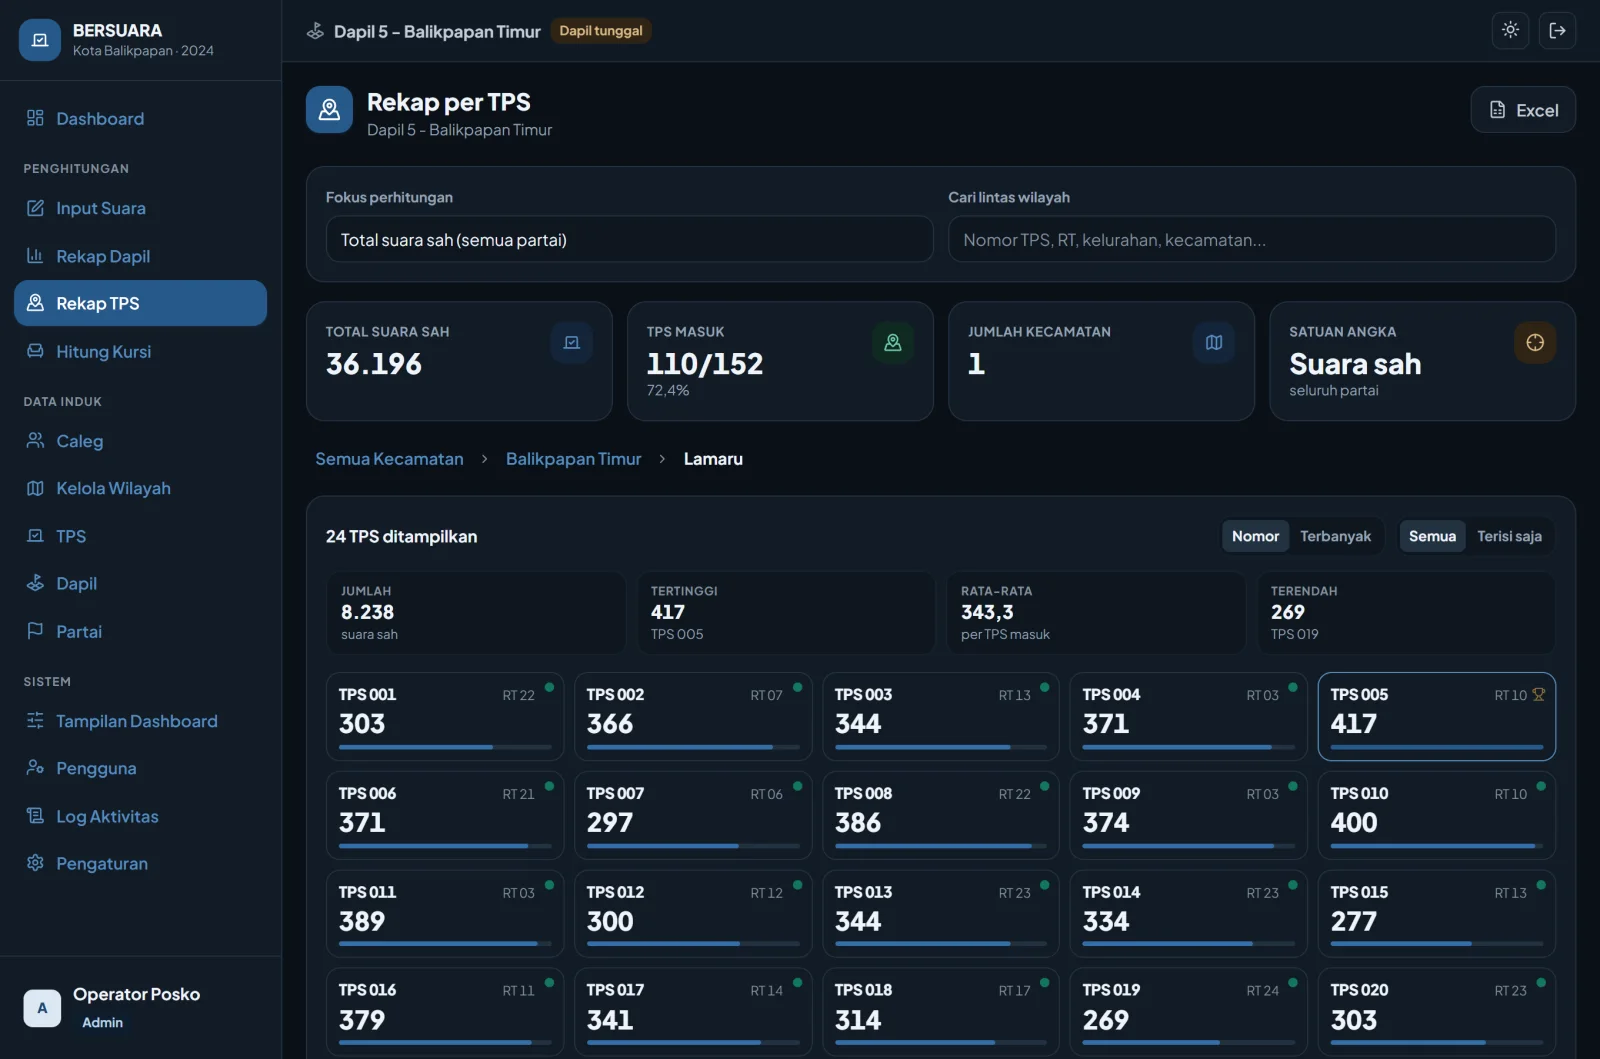This screenshot has width=1600, height=1059.
Task: Open Tampilan Dashboard menu item
Action: point(140,721)
